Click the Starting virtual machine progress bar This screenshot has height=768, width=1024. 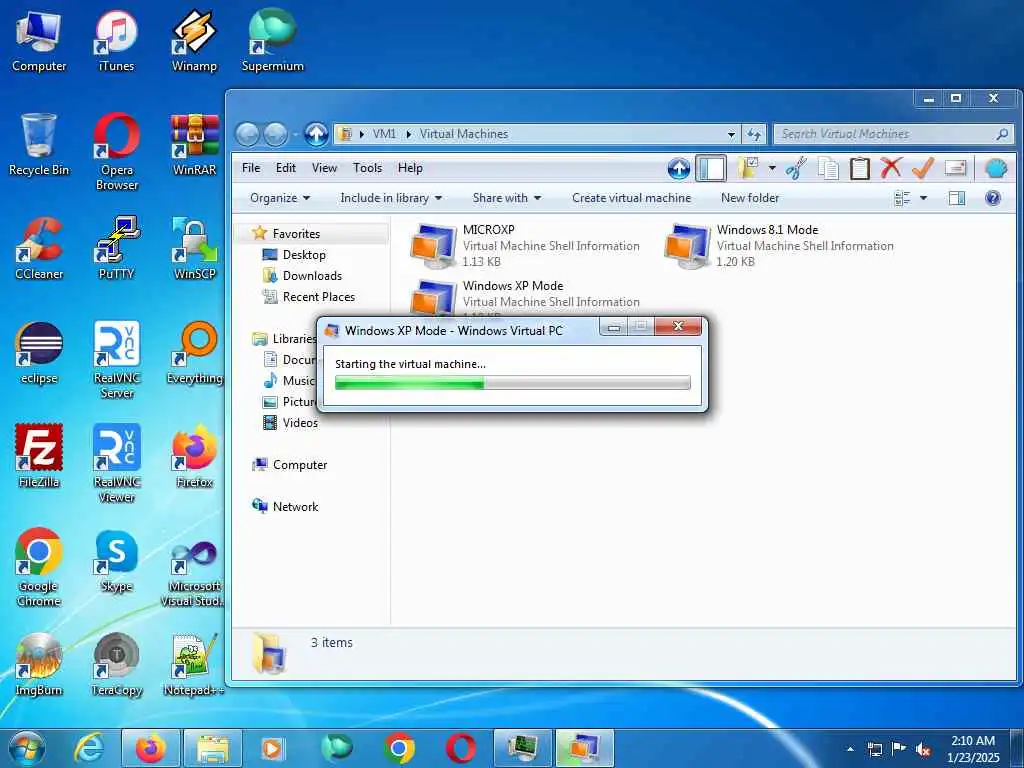(x=512, y=383)
